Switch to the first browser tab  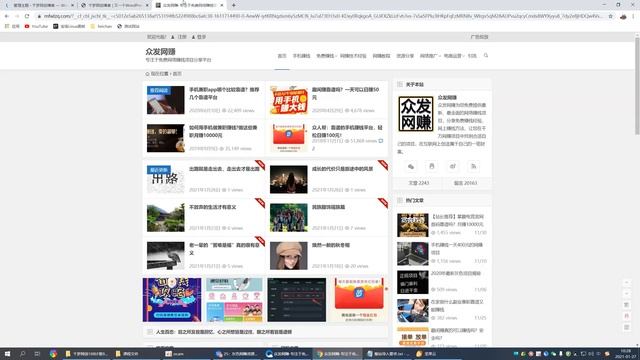40,5
